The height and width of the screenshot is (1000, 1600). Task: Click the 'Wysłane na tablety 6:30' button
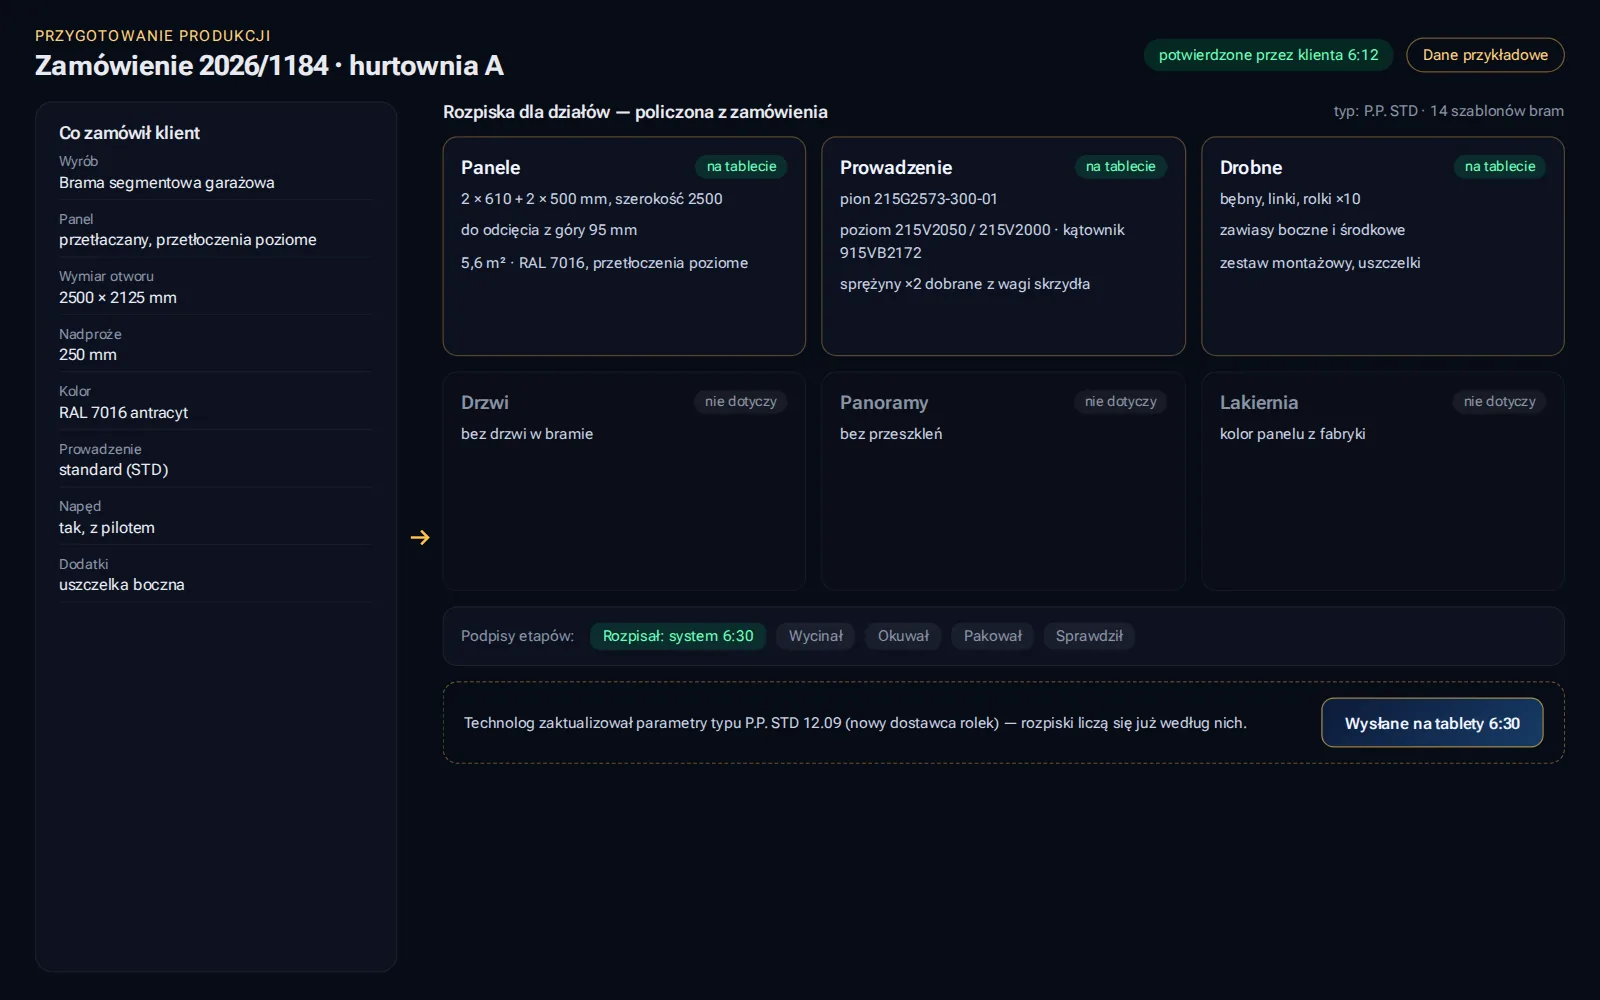click(x=1432, y=723)
